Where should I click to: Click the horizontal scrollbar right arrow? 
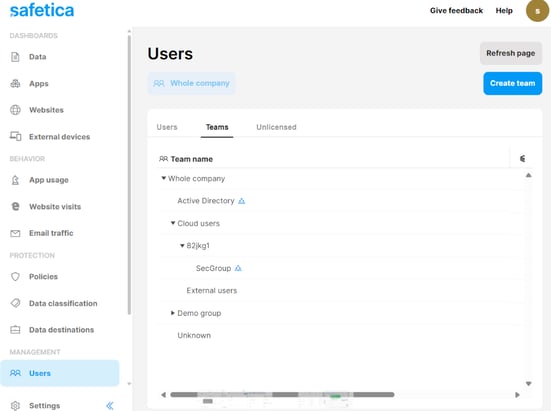[x=517, y=395]
